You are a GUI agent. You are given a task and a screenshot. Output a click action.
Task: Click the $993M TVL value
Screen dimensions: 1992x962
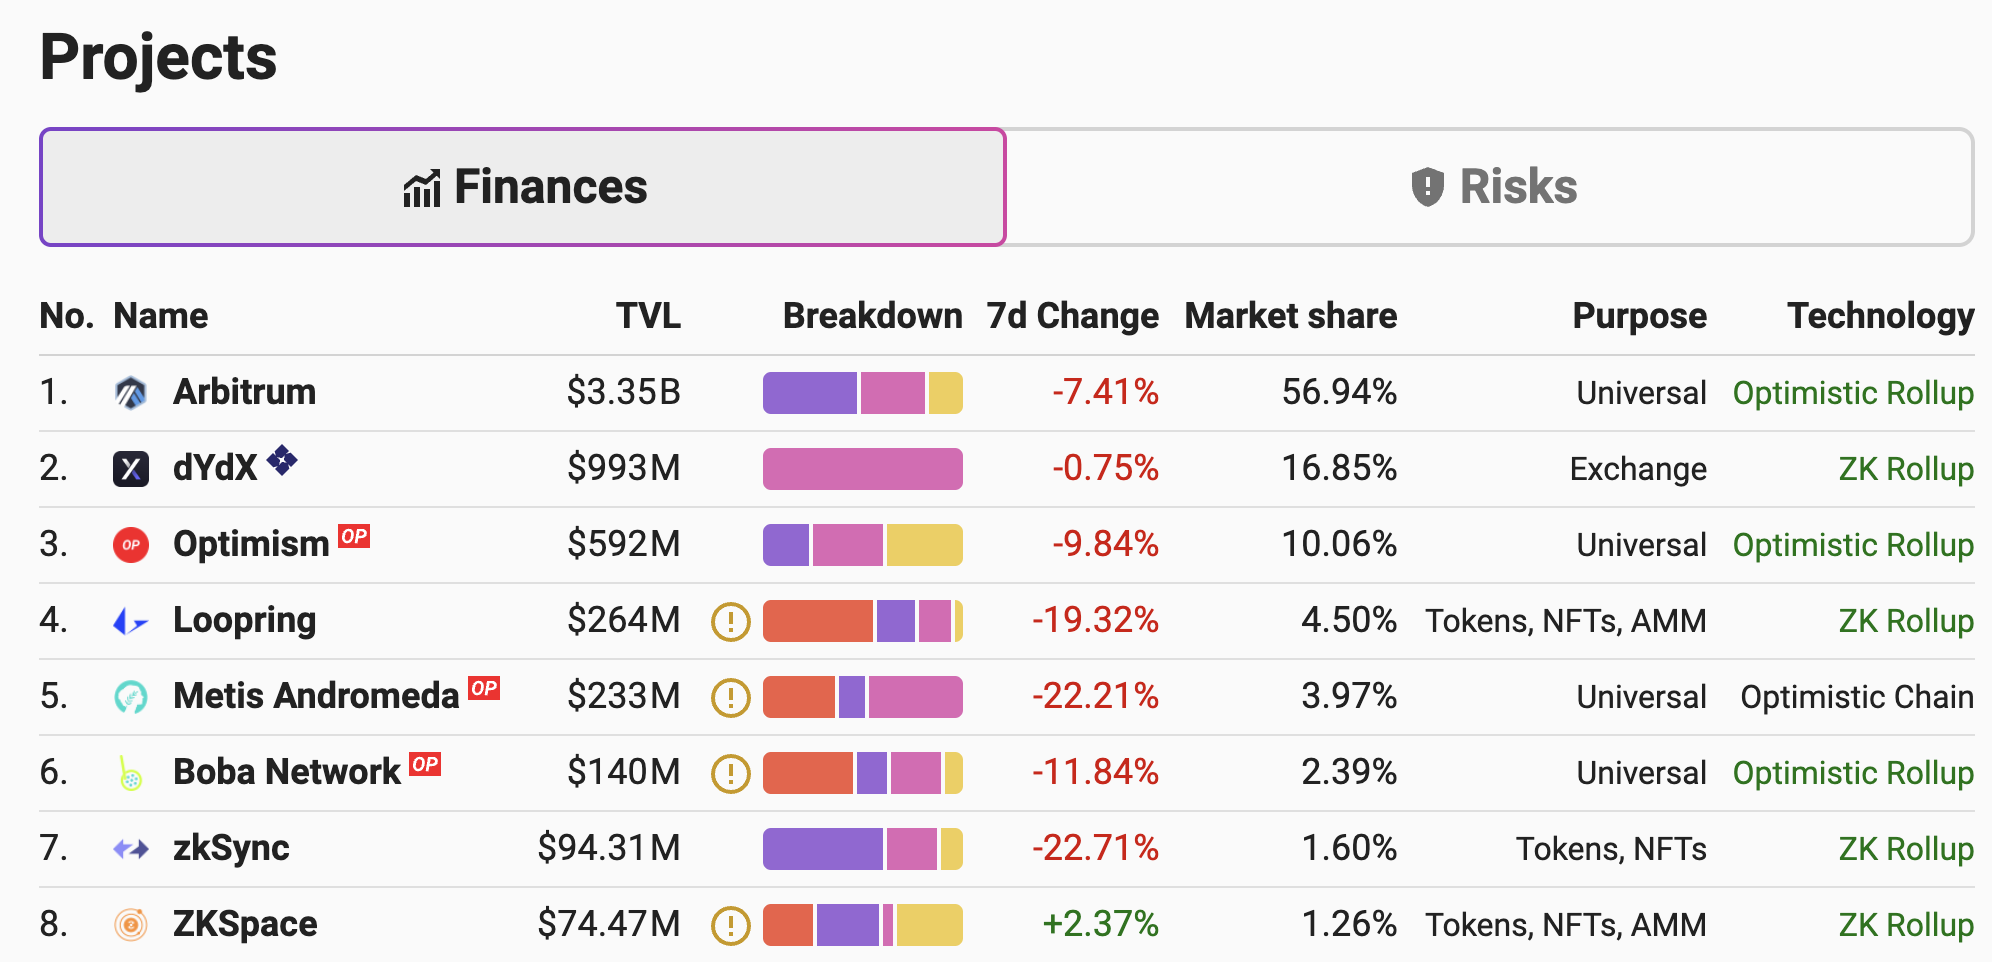click(624, 468)
